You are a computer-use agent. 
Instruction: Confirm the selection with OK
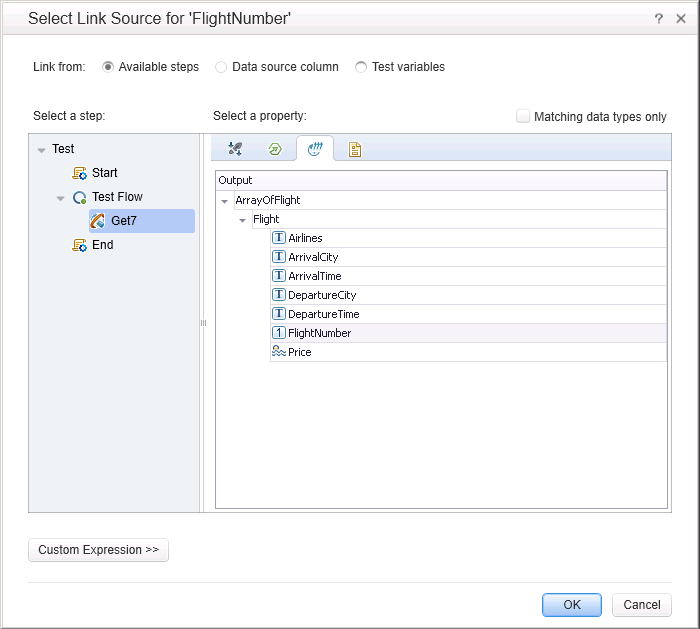[x=571, y=605]
